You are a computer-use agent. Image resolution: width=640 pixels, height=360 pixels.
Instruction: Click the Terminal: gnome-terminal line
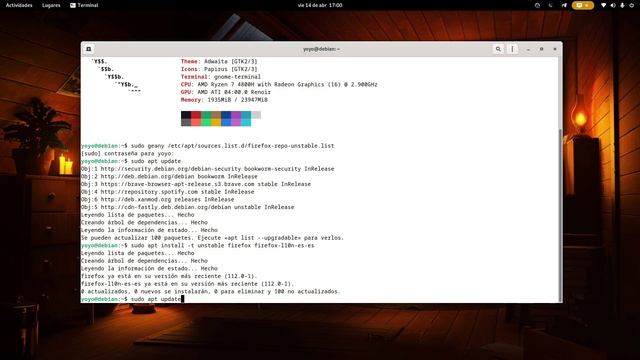[221, 77]
